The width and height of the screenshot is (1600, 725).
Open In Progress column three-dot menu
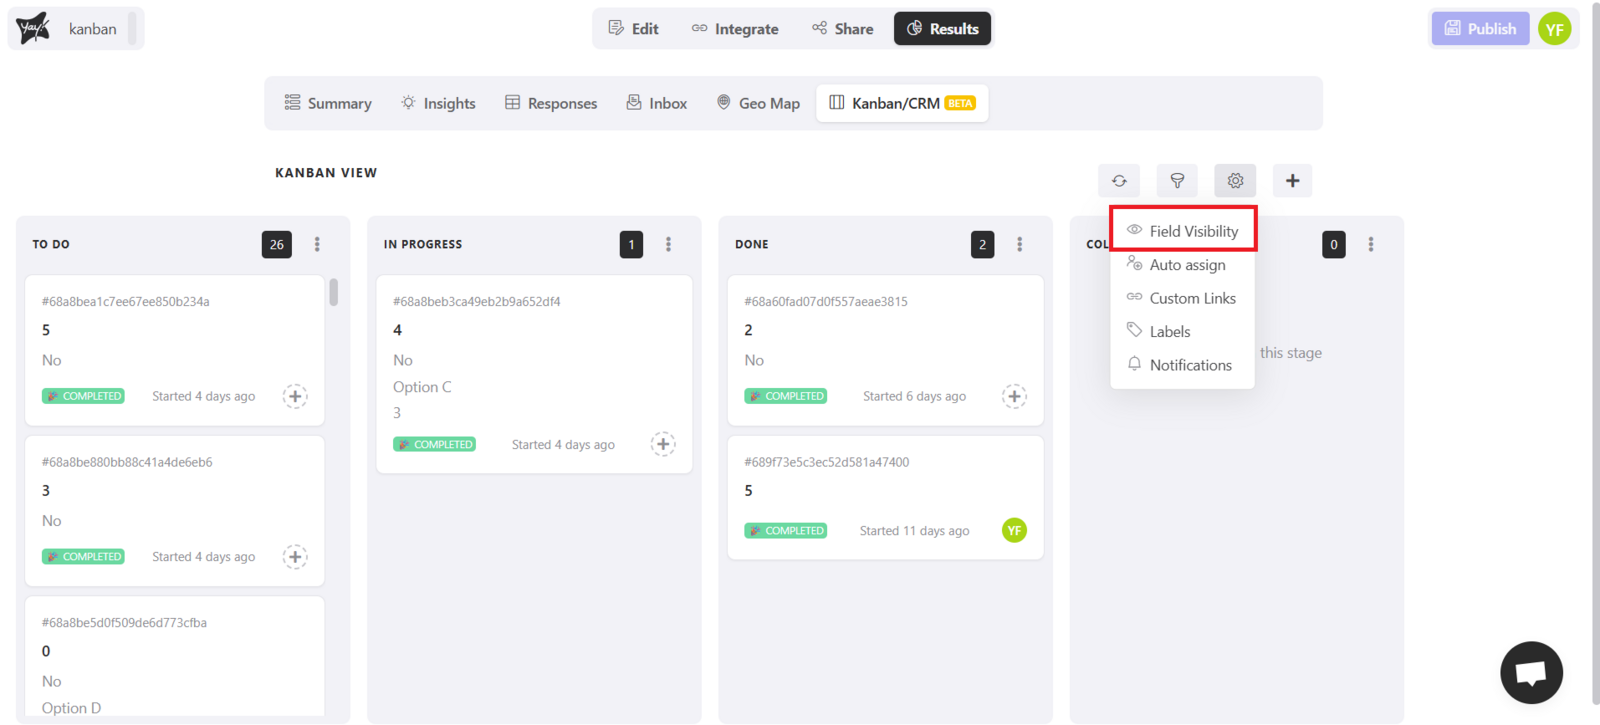[668, 244]
